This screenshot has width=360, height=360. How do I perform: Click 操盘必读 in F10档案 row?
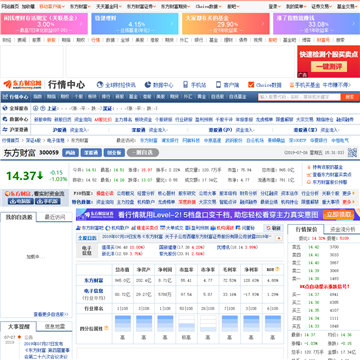coord(105,193)
